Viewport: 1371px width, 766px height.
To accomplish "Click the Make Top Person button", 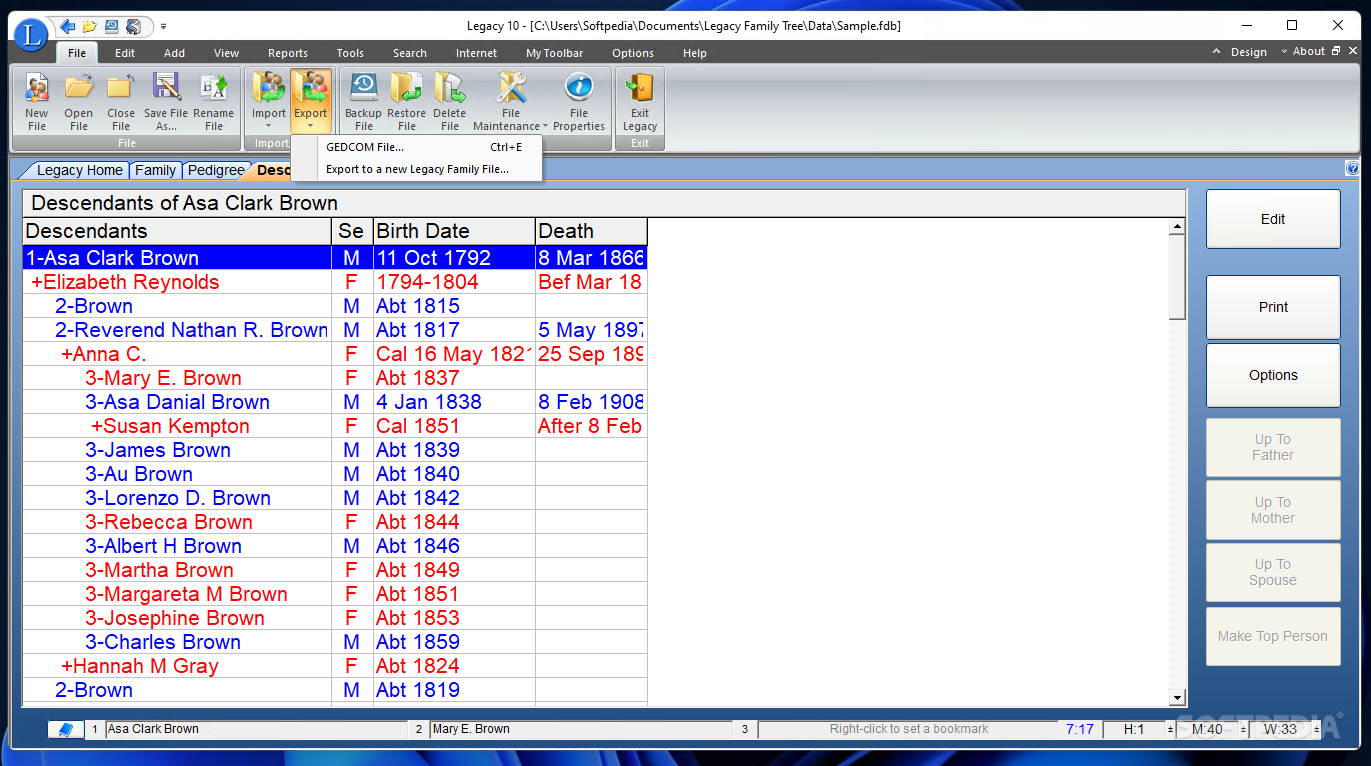I will click(1273, 636).
